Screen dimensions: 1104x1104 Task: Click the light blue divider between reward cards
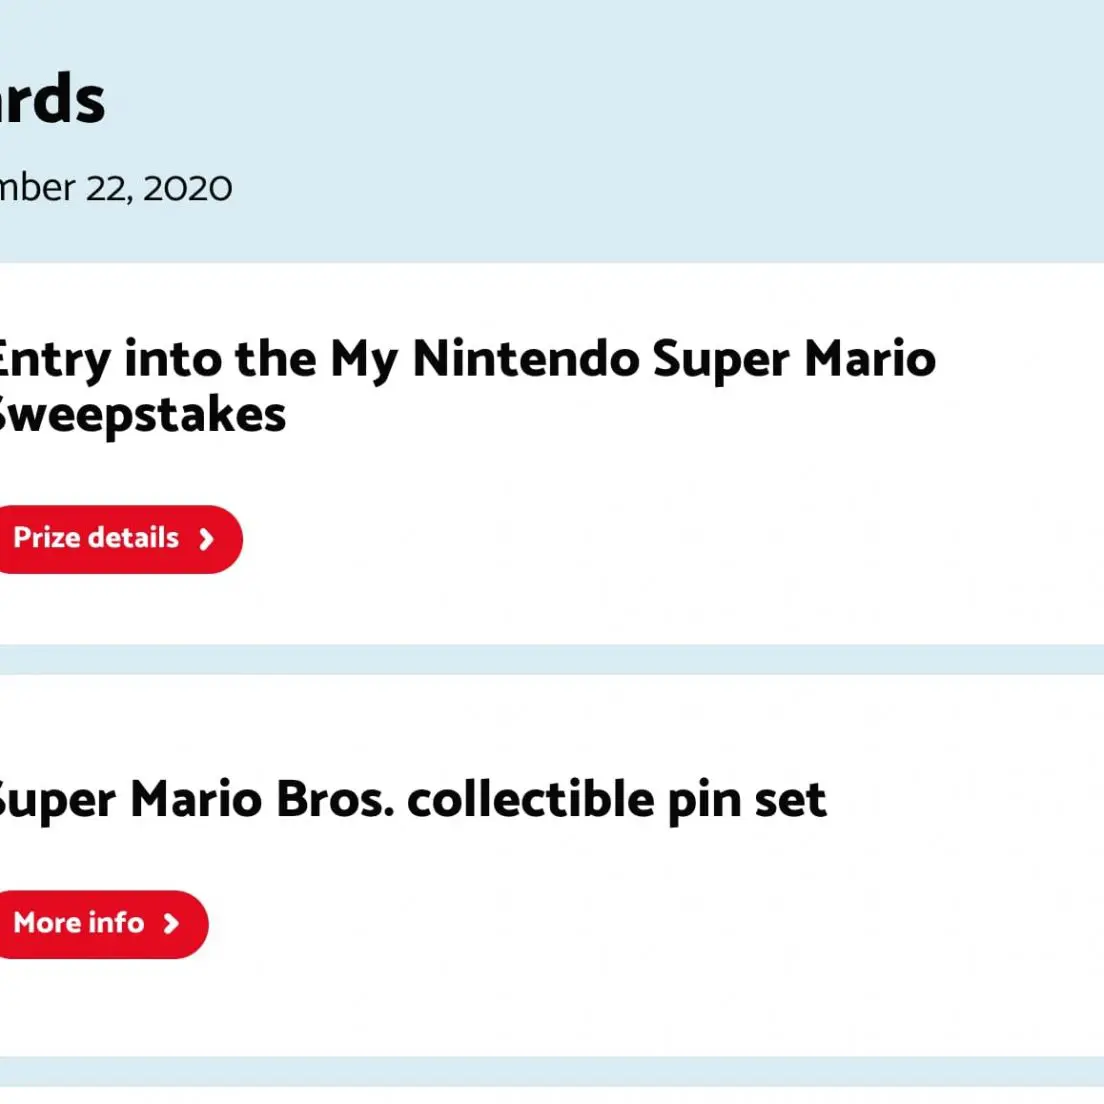552,660
